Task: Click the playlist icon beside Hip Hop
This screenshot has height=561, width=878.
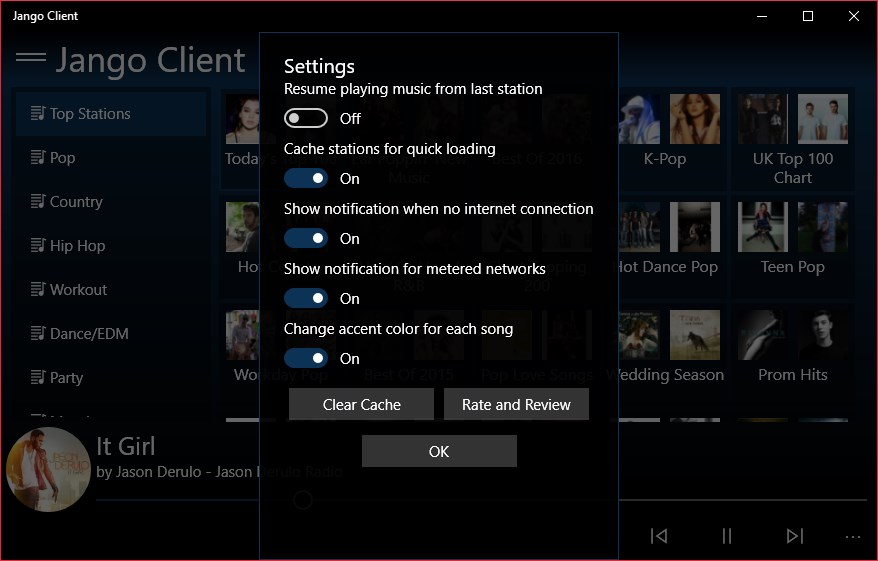Action: coord(38,245)
